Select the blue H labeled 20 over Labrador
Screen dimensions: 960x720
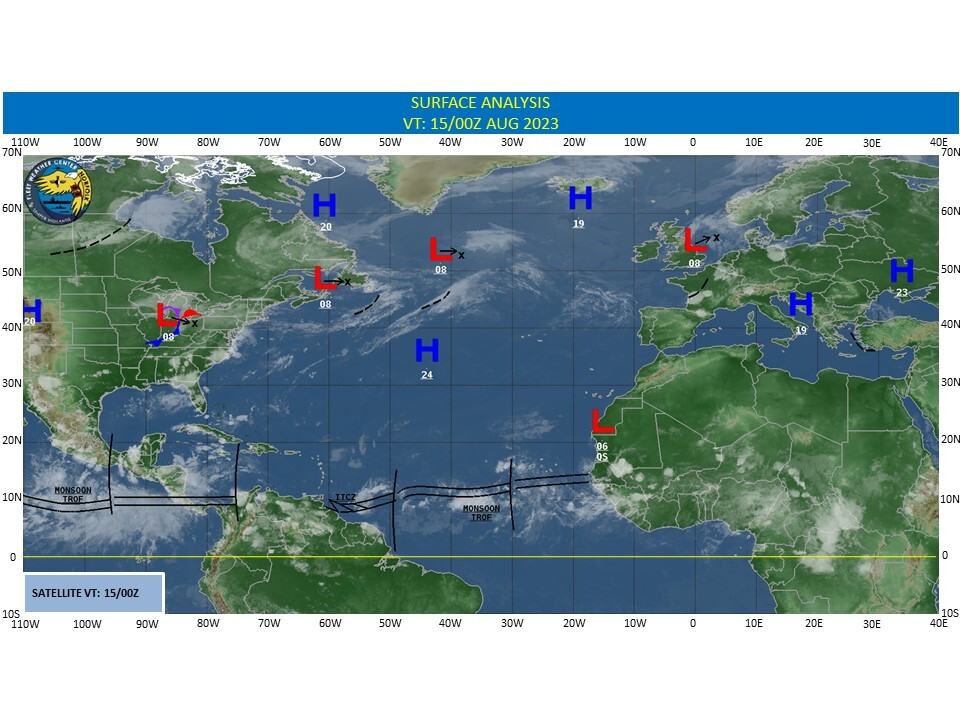(x=324, y=206)
